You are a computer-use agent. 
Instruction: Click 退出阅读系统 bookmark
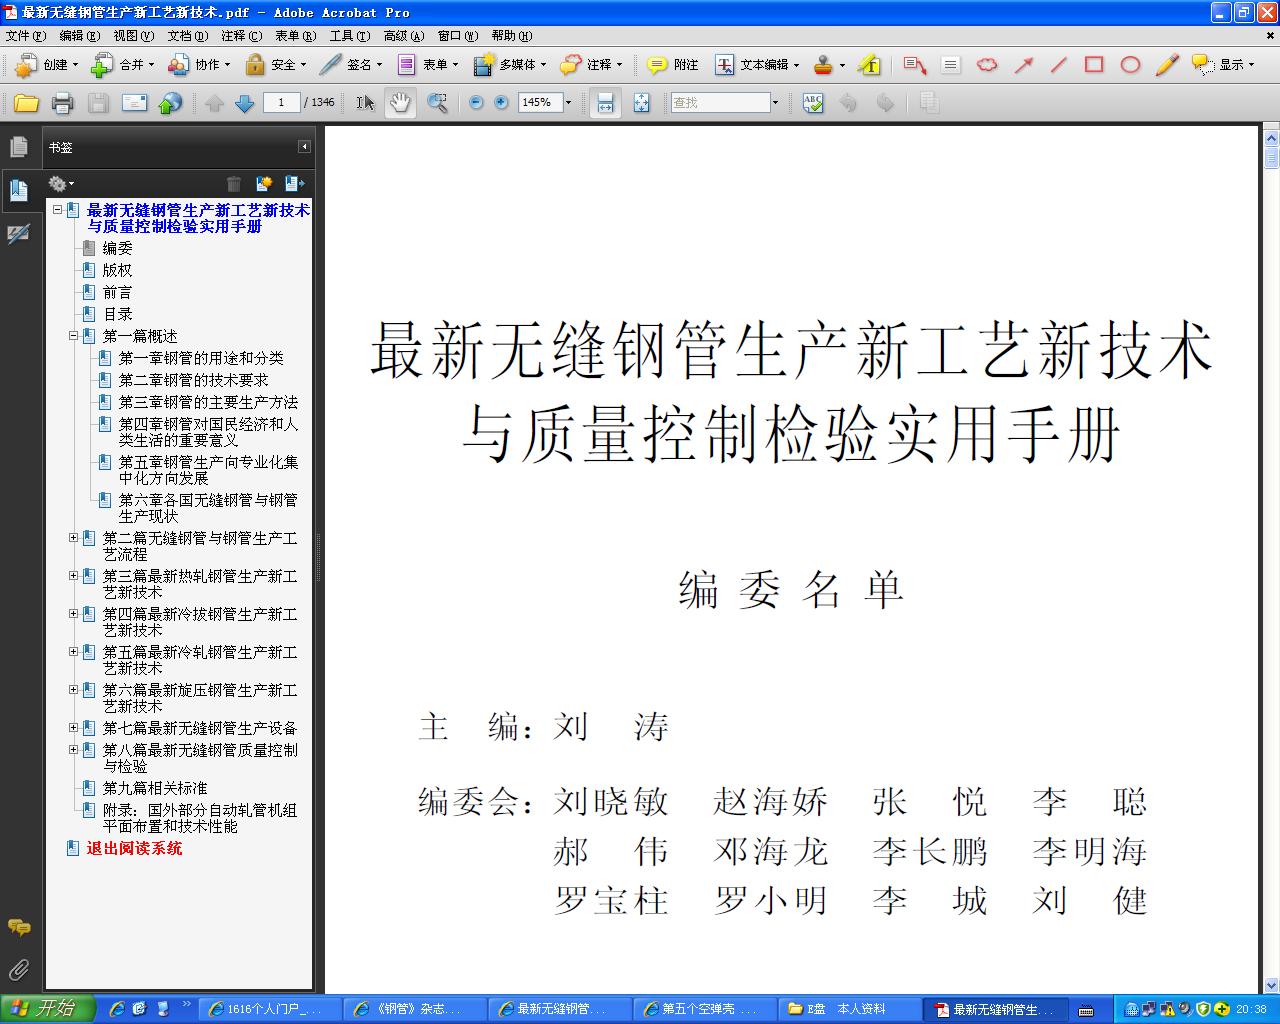pos(134,848)
